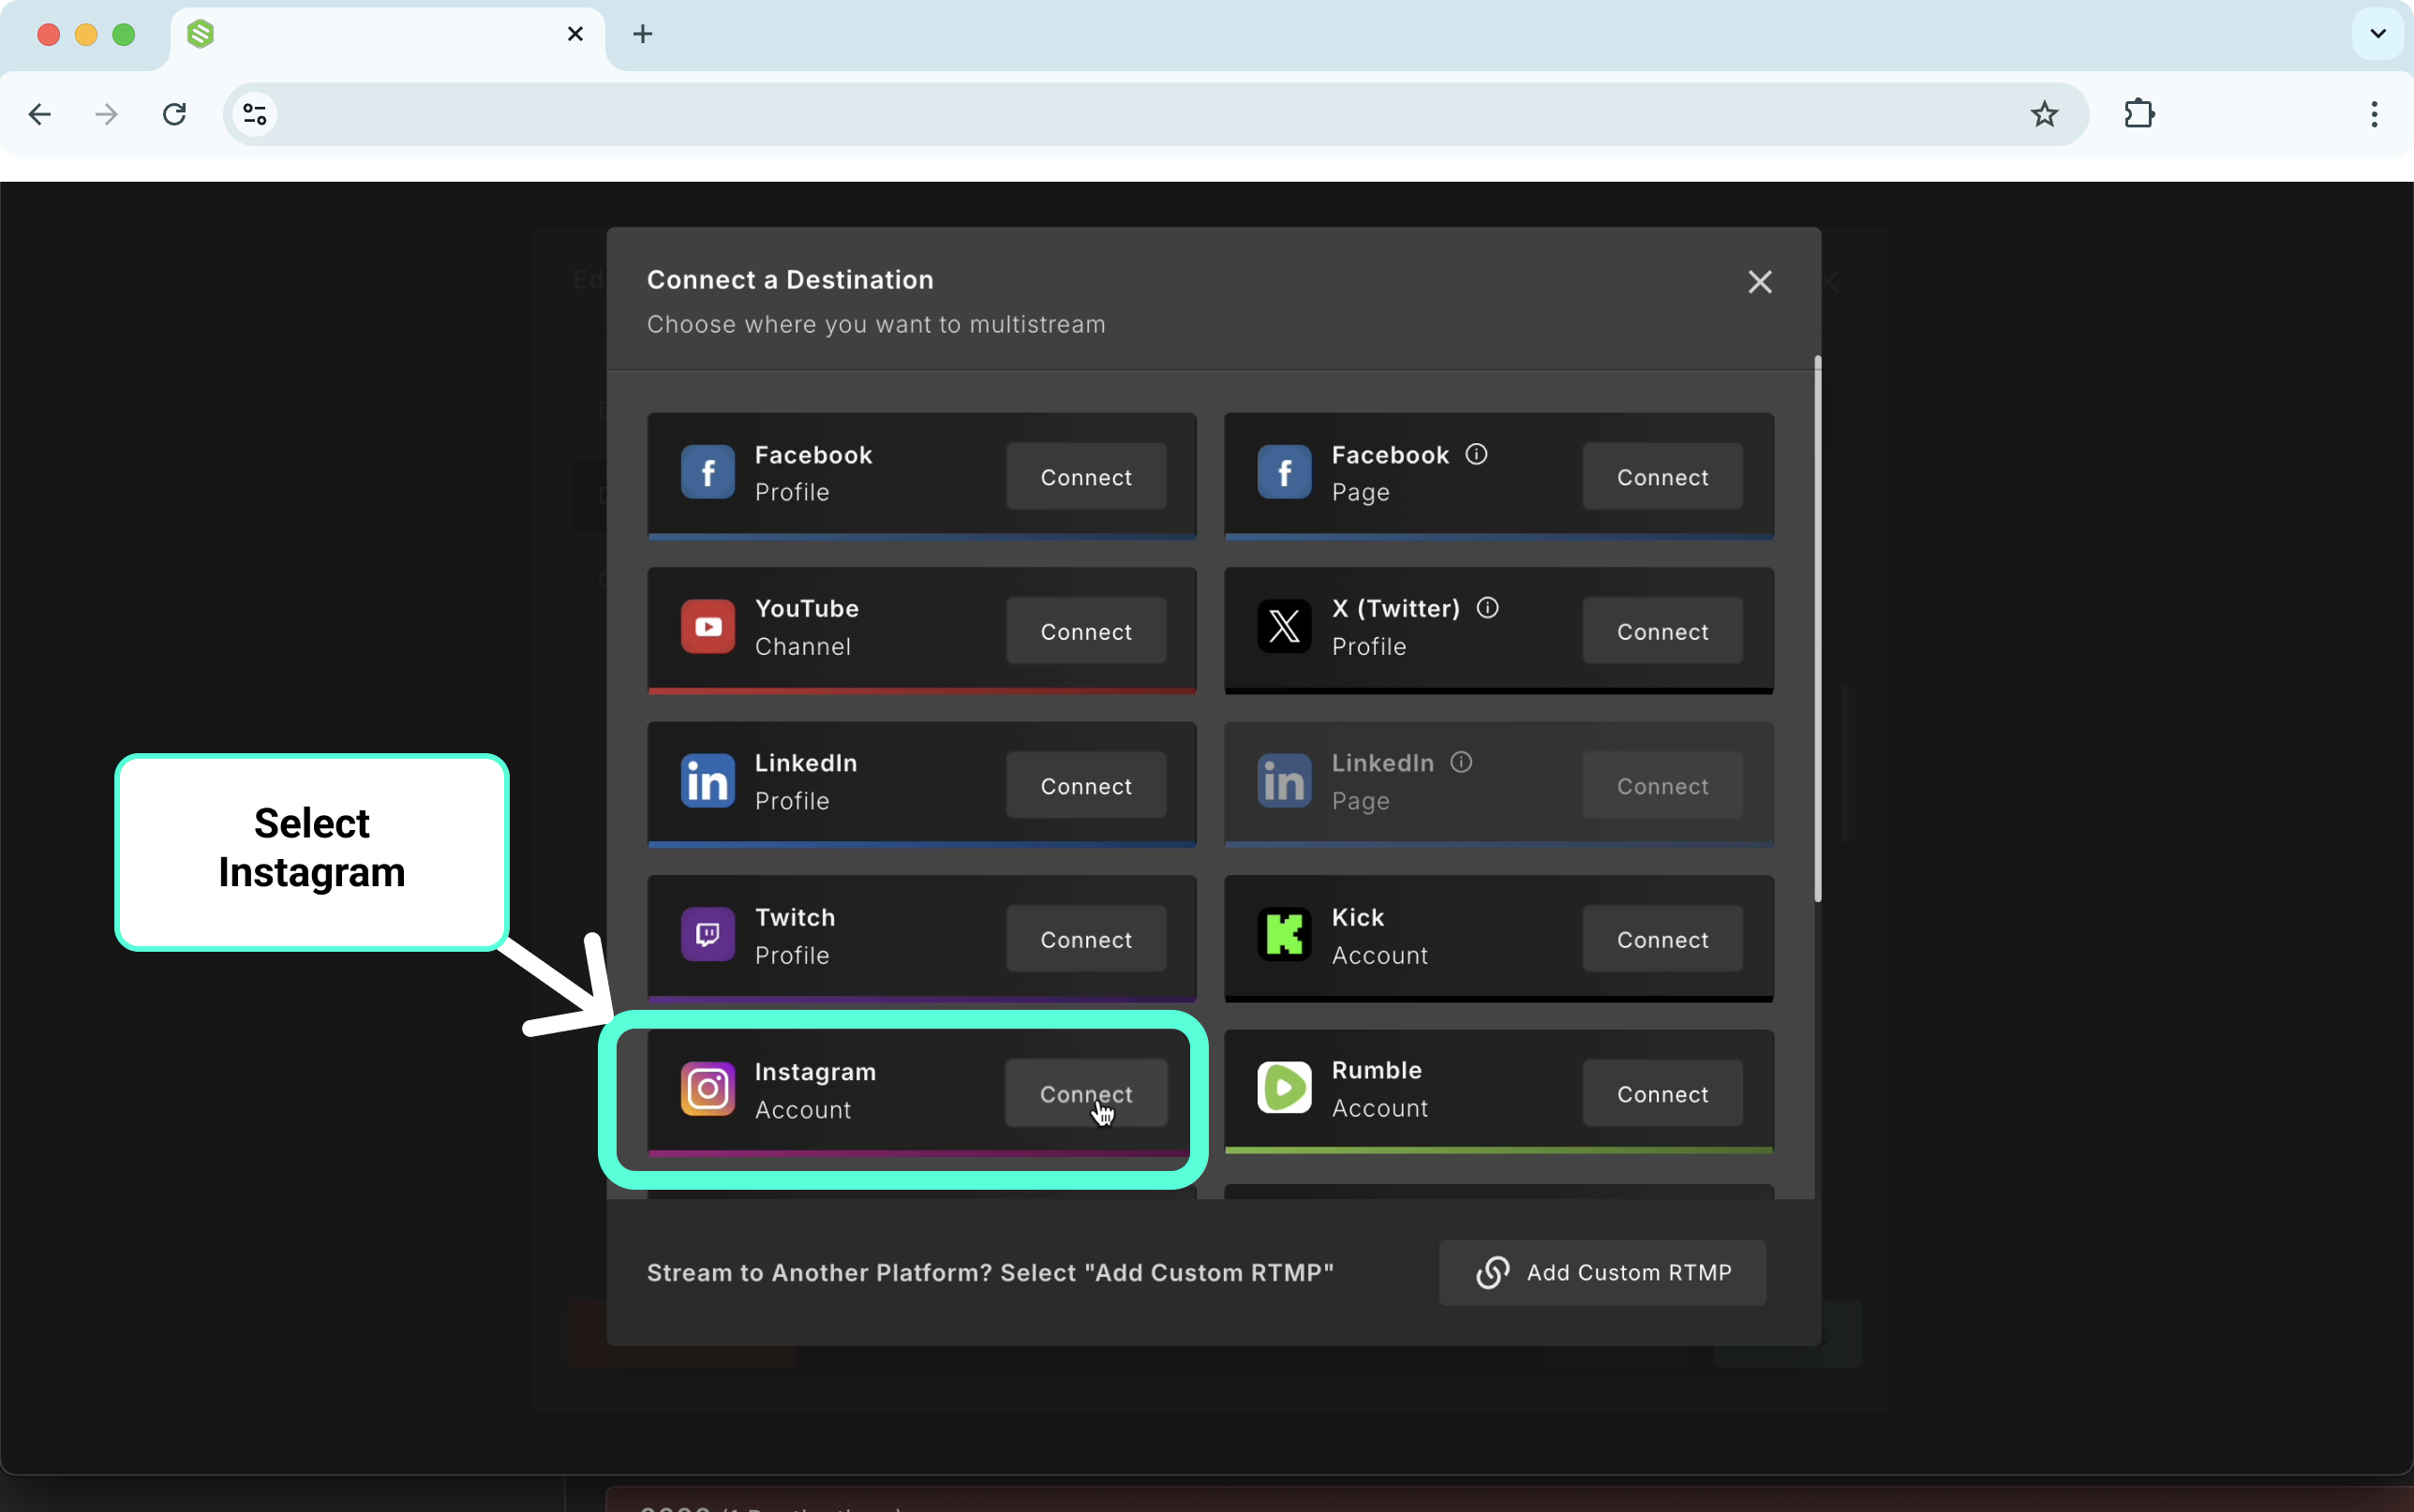Click the Add Custom RTMP button
2414x1512 pixels.
click(x=1602, y=1273)
